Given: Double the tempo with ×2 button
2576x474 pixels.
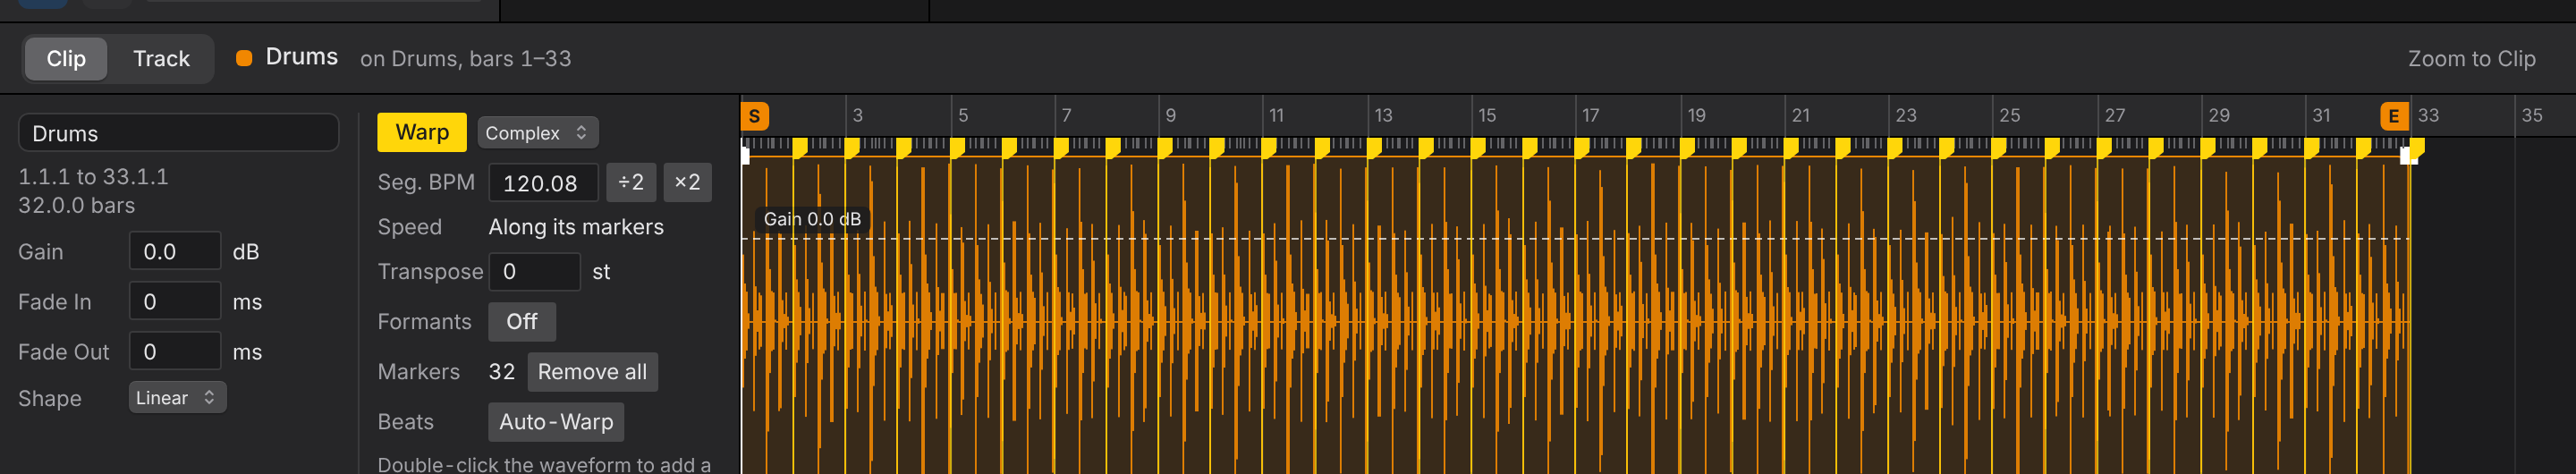Looking at the screenshot, I should click(687, 182).
